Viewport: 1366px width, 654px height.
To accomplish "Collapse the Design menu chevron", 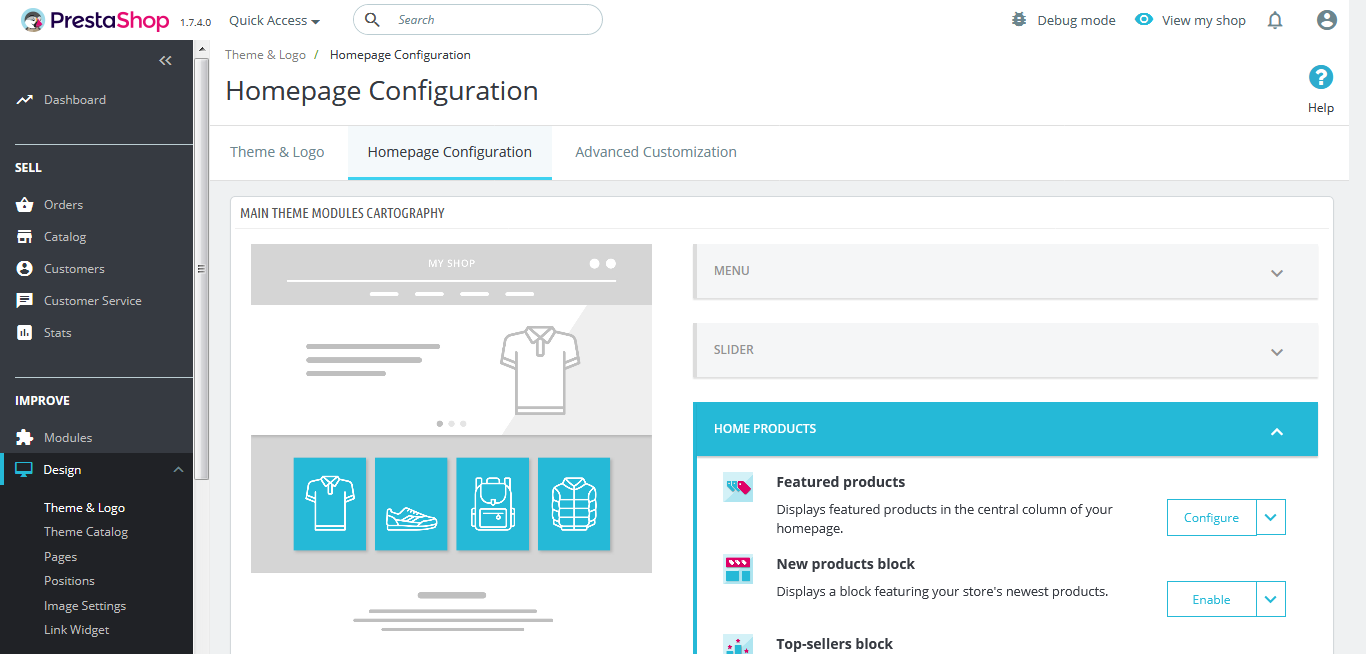I will (178, 470).
